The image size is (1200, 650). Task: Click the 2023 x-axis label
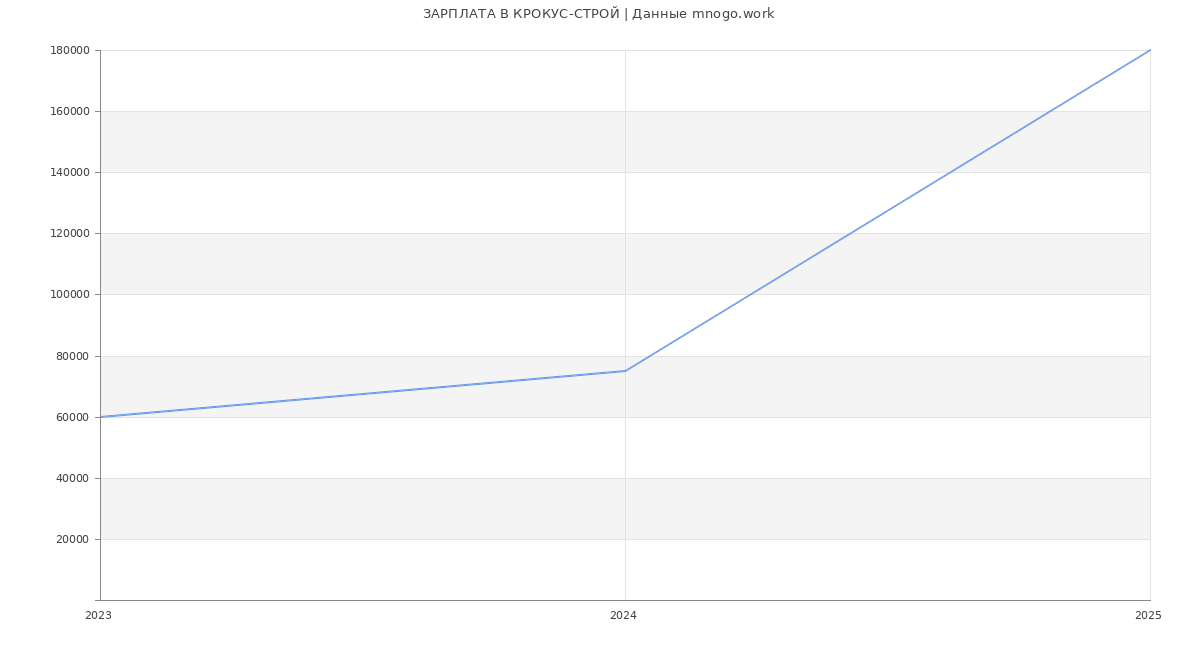[99, 616]
